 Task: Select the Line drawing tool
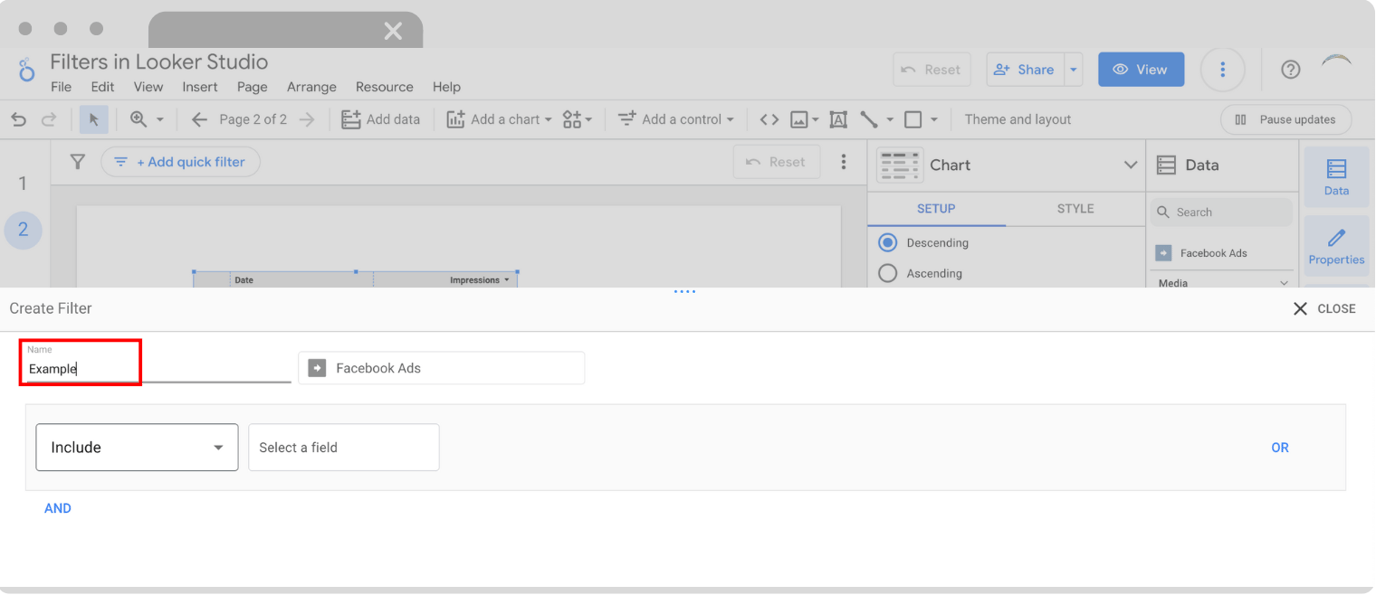[x=868, y=119]
